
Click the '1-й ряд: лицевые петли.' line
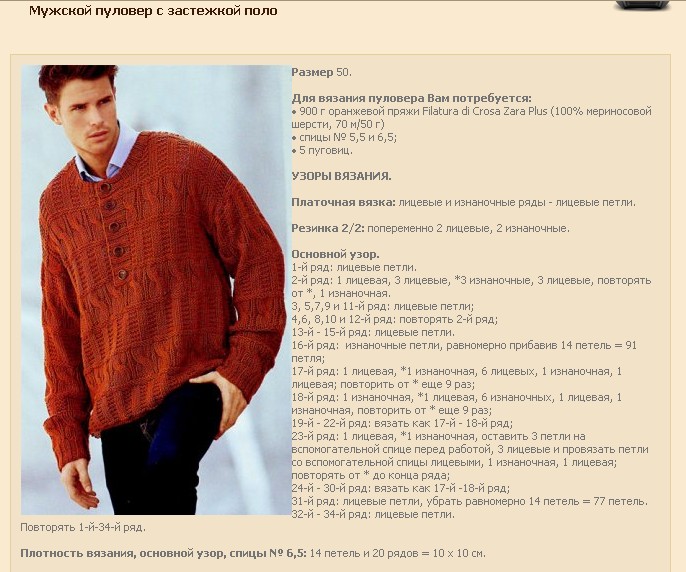(x=354, y=267)
